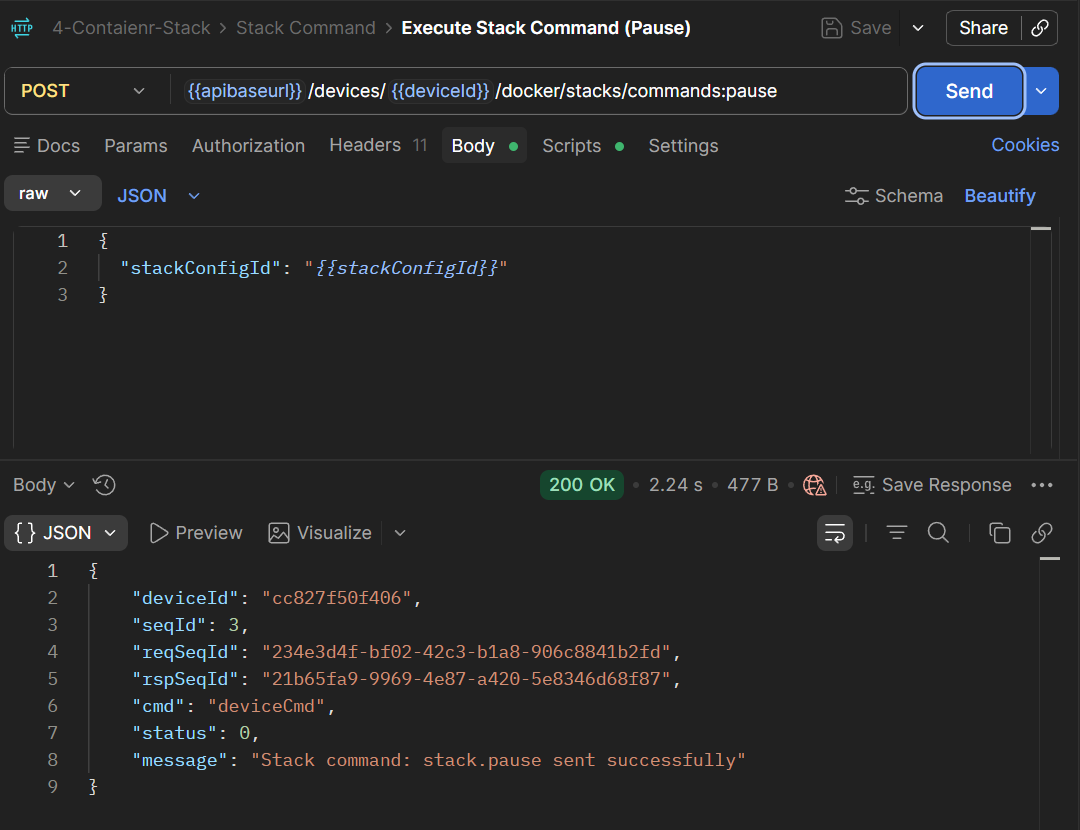Change the response JSON format dropdown
The width and height of the screenshot is (1080, 830).
(x=65, y=532)
